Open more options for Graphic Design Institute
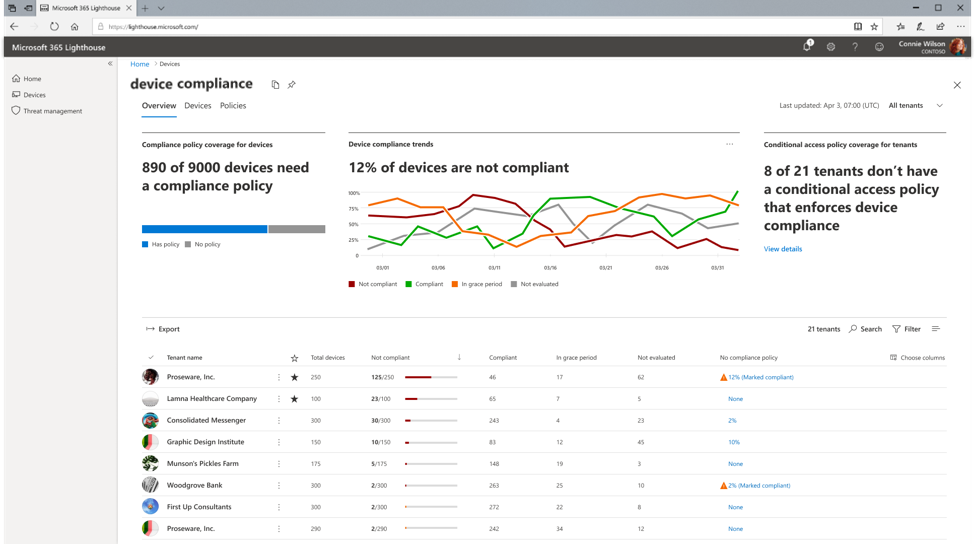975x544 pixels. [279, 443]
